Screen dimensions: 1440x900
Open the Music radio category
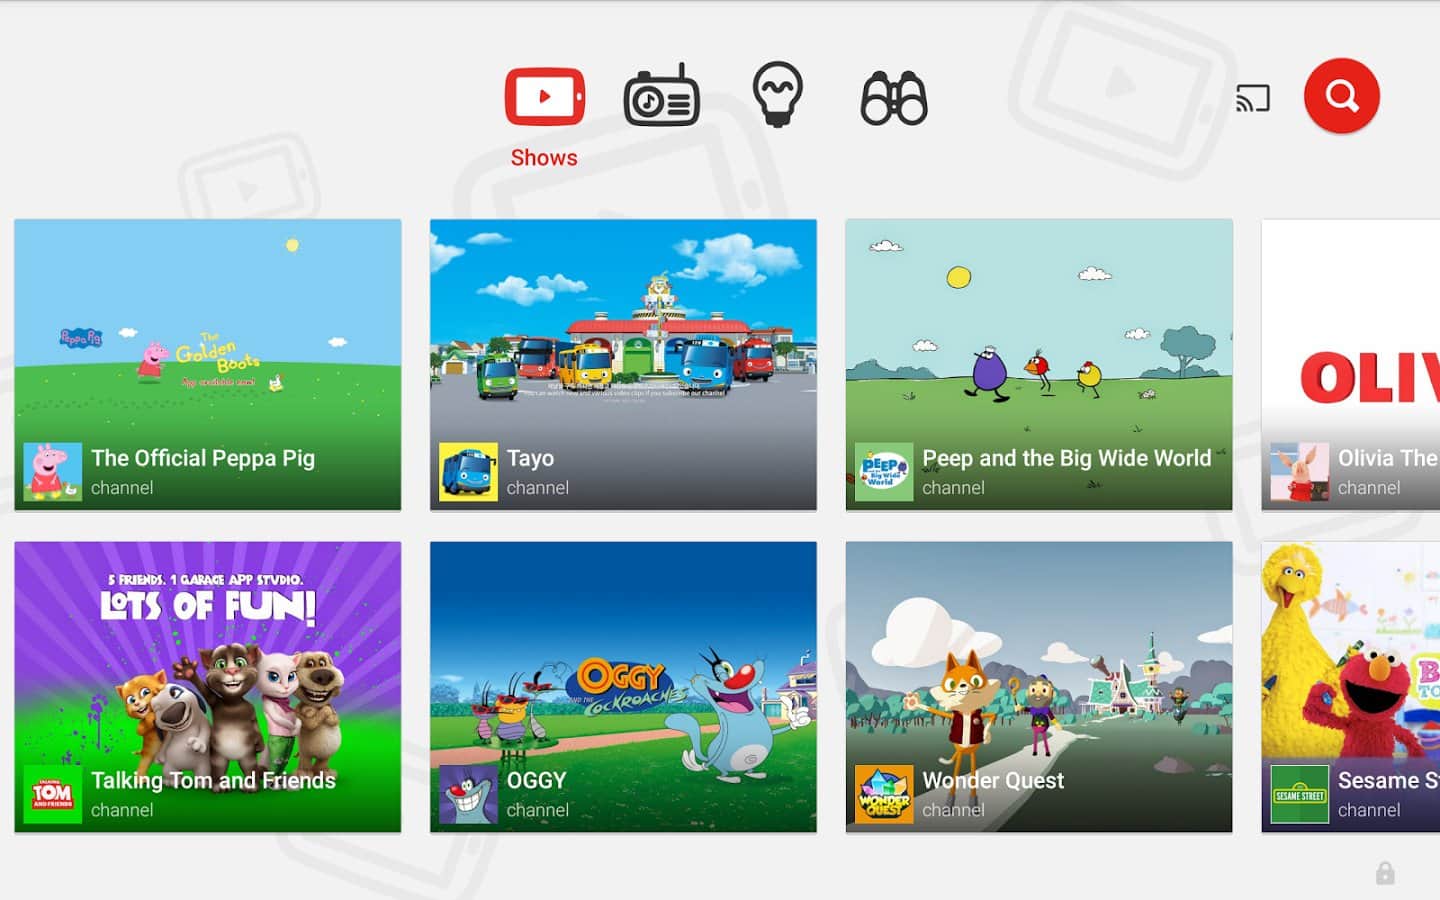coord(661,97)
